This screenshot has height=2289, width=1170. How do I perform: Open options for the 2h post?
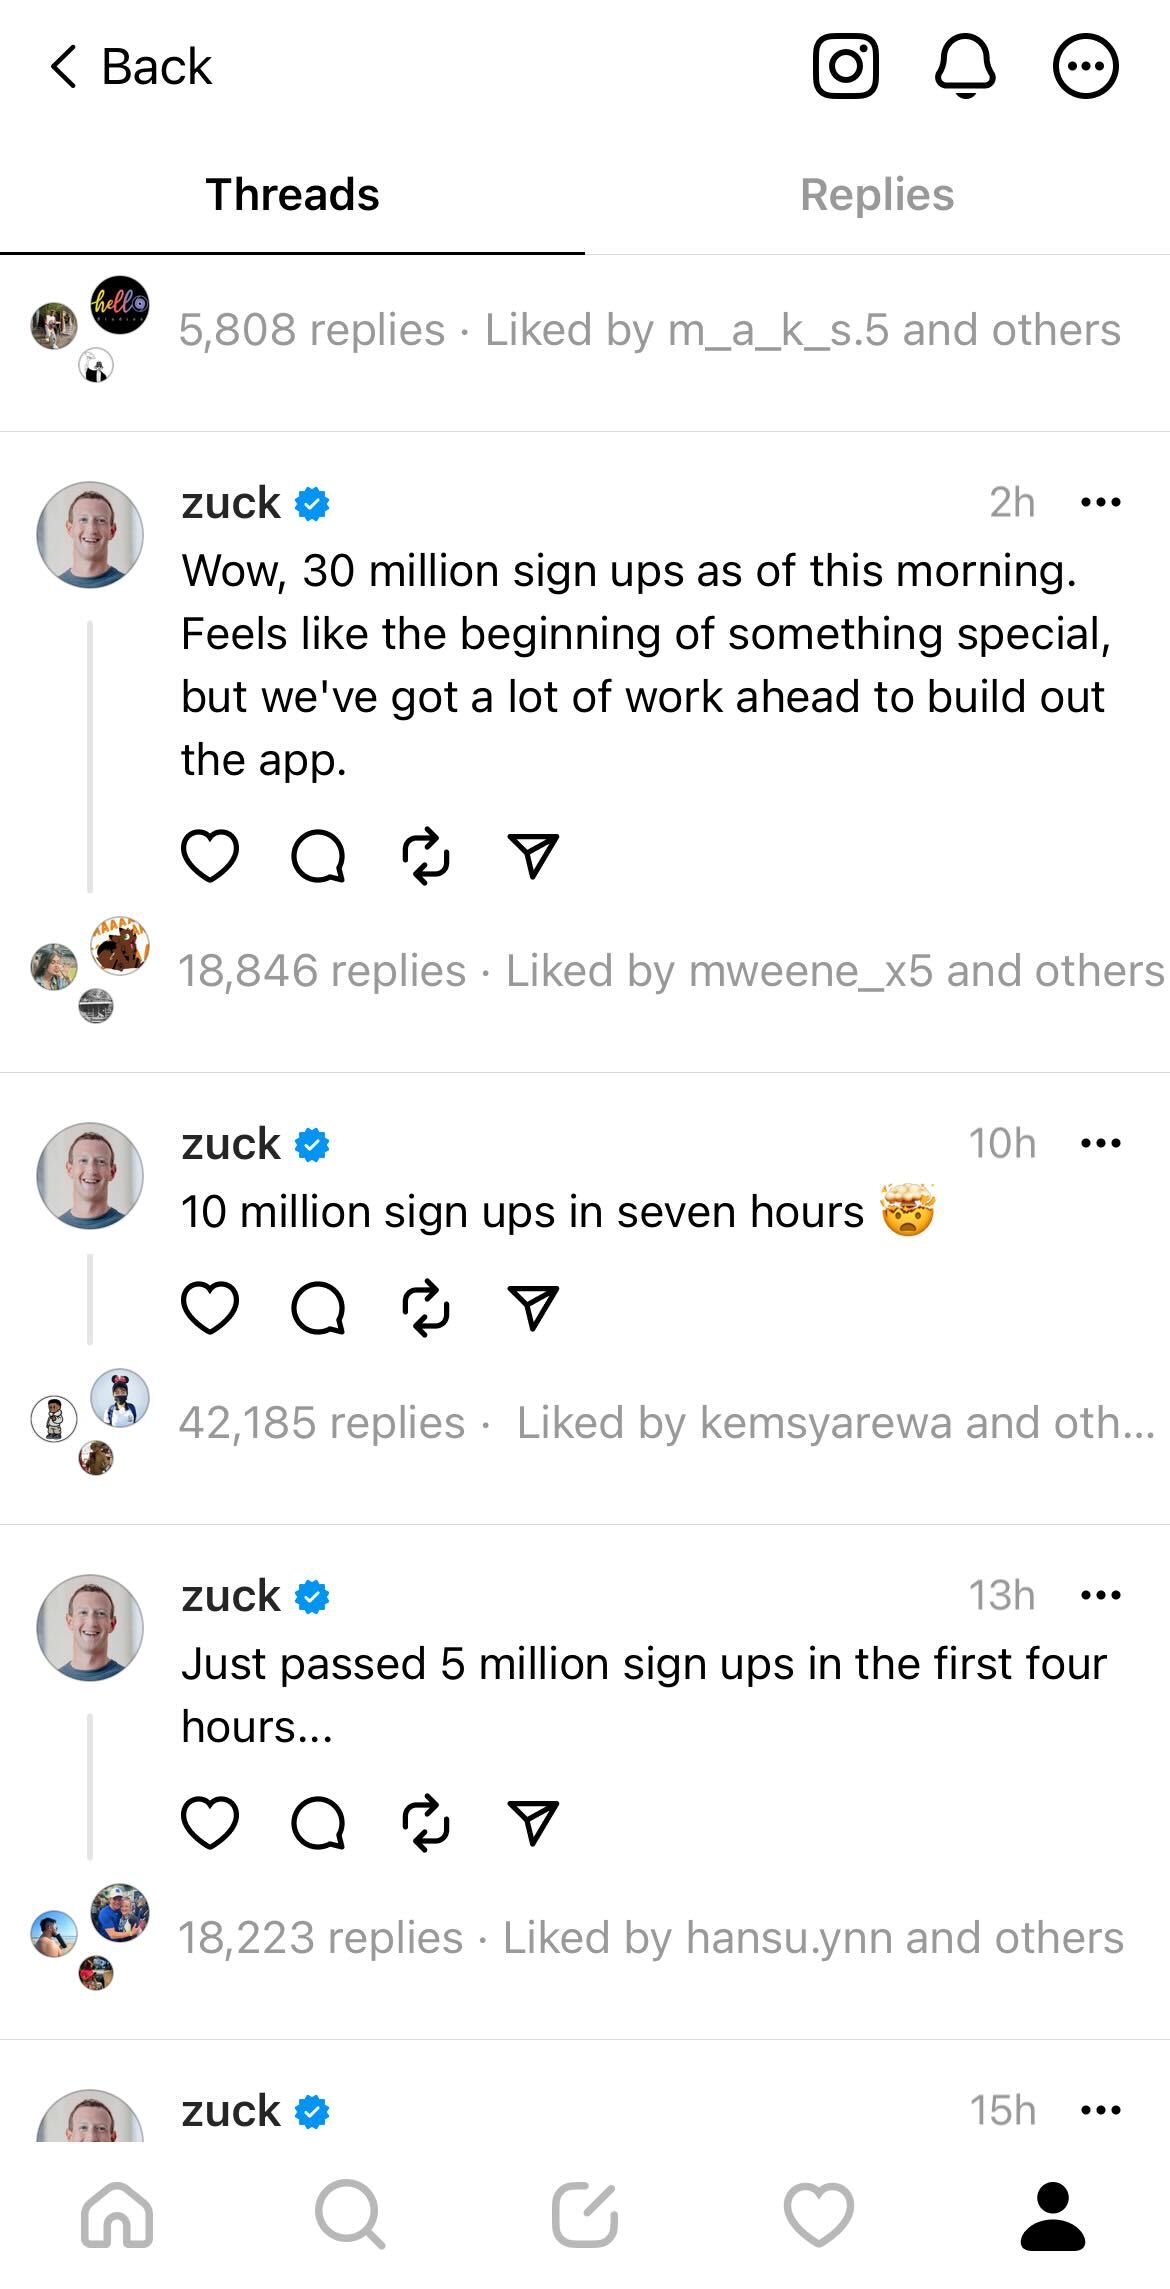pos(1101,502)
